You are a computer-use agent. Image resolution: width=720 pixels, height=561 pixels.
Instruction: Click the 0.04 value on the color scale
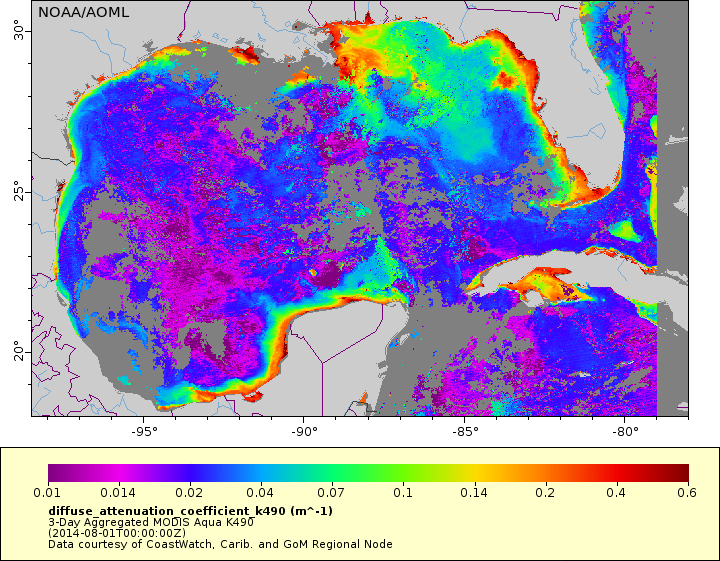(260, 493)
